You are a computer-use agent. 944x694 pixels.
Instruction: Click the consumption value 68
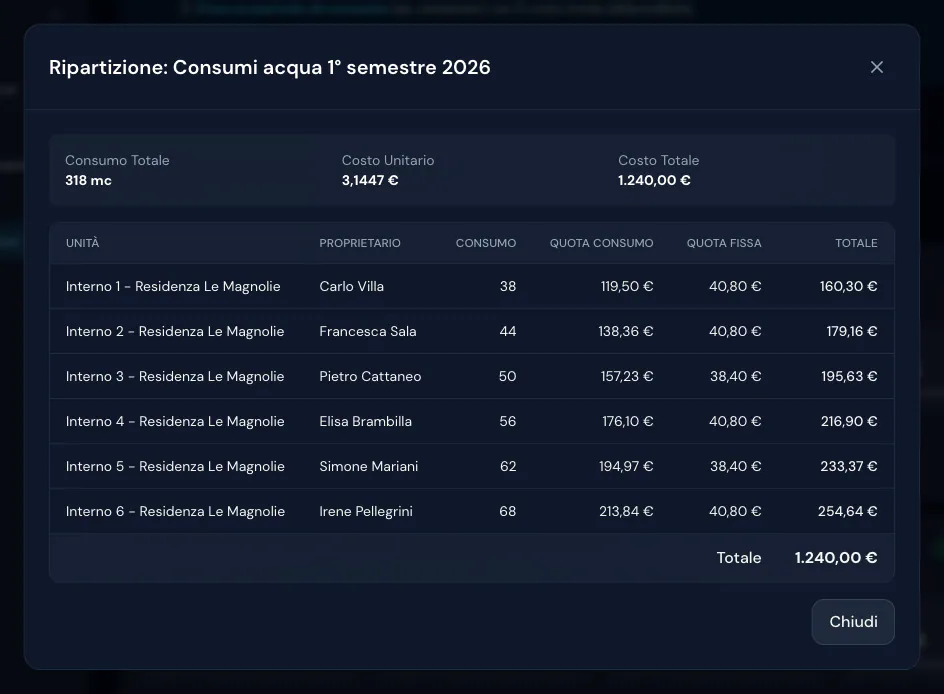[508, 512]
